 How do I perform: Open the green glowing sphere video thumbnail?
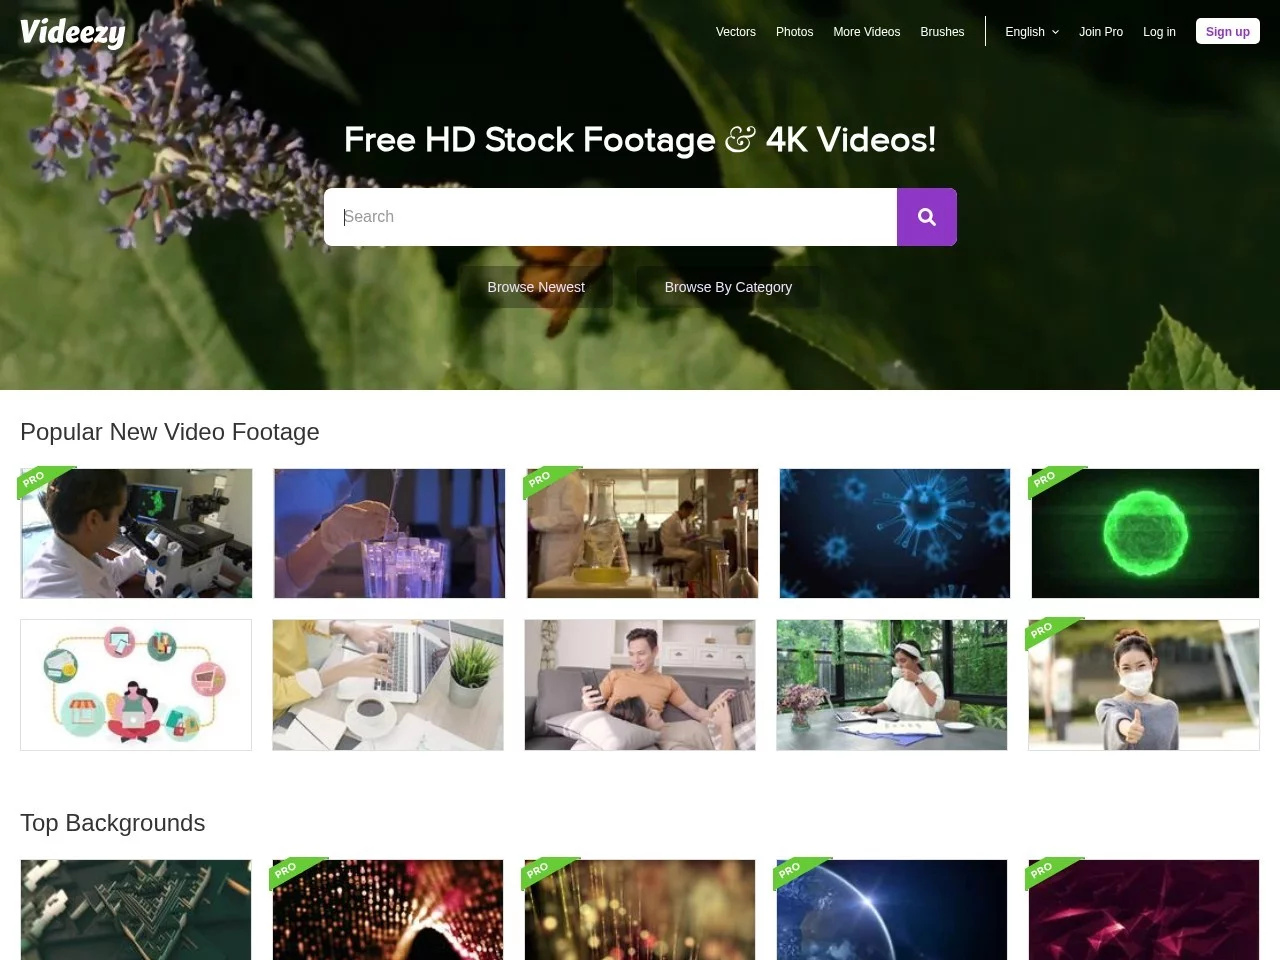pos(1145,533)
